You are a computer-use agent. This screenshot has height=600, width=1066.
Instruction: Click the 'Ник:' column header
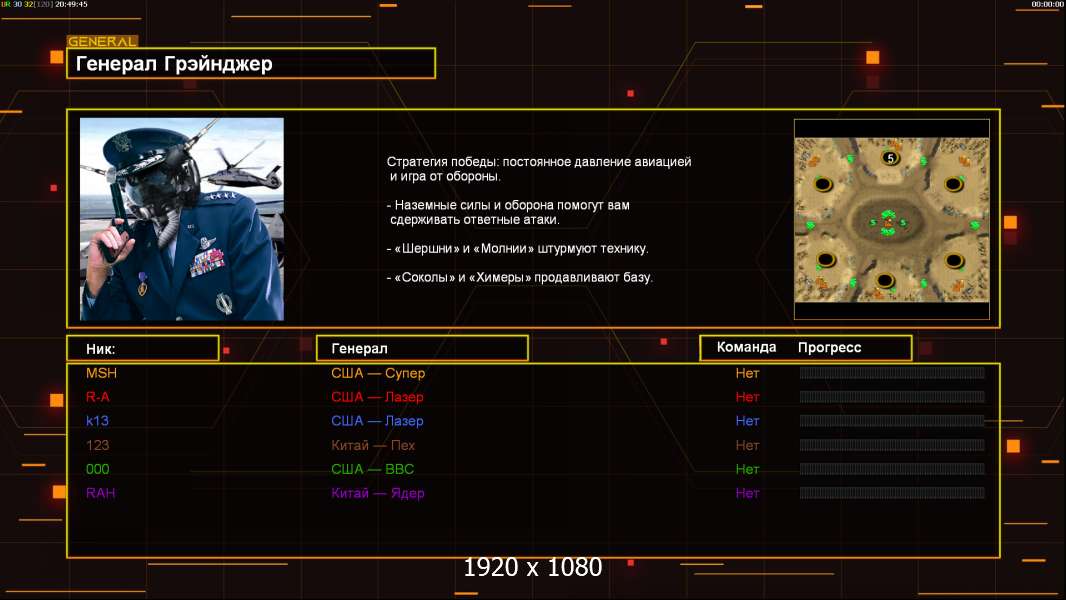pyautogui.click(x=143, y=349)
